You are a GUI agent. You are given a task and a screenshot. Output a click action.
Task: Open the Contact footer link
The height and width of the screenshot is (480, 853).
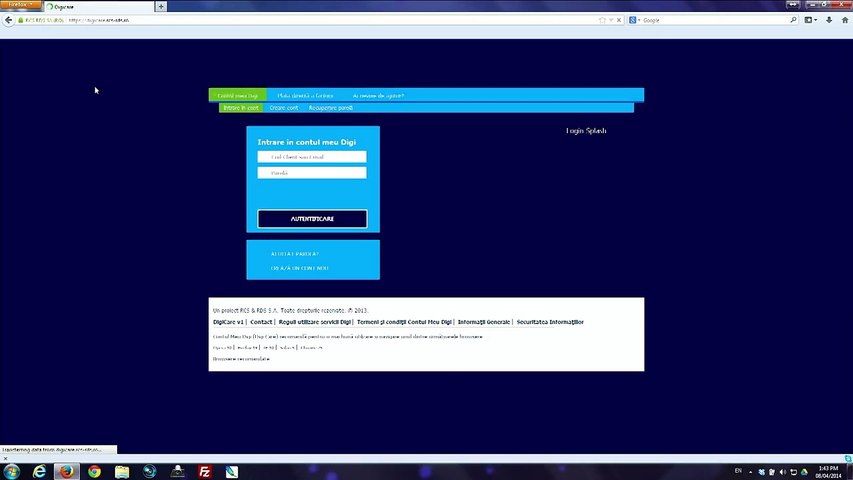click(x=261, y=322)
